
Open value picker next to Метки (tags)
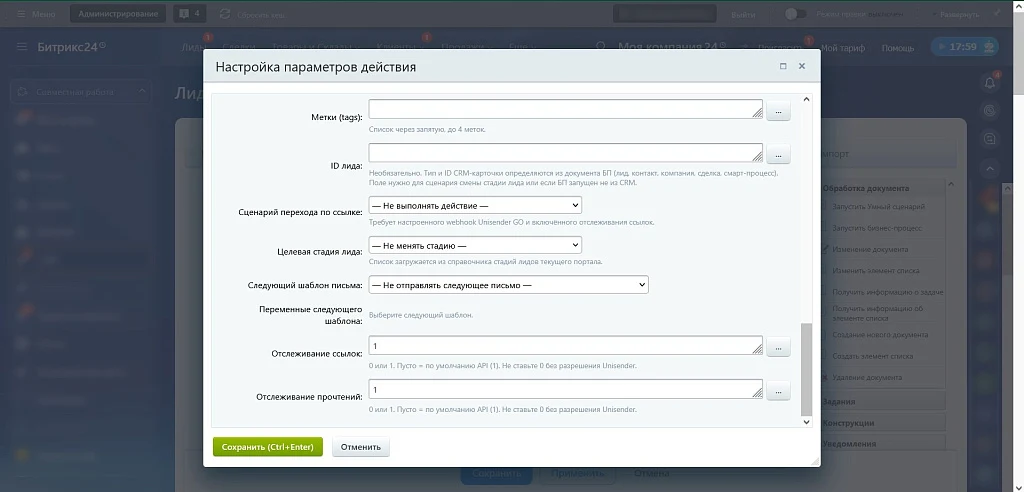778,111
